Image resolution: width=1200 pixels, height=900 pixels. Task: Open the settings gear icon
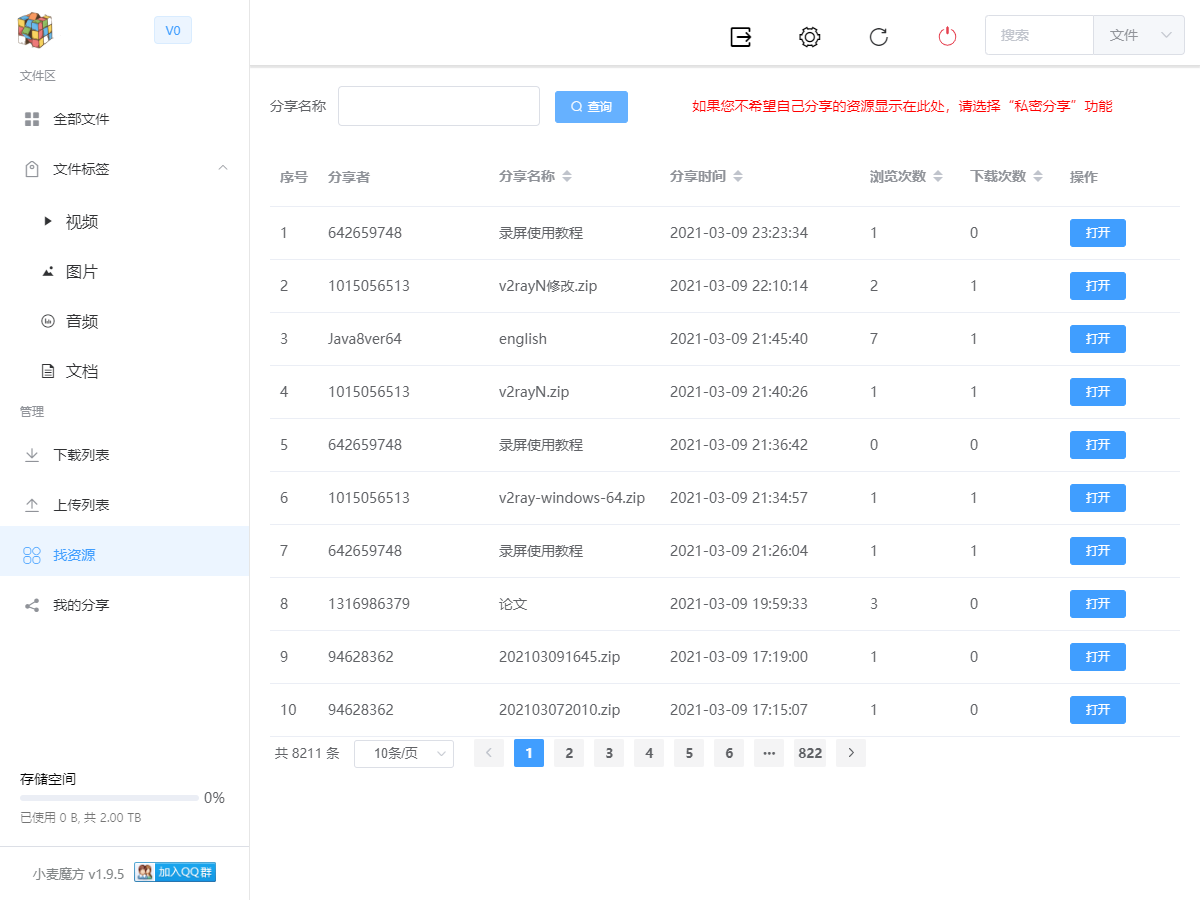(809, 36)
